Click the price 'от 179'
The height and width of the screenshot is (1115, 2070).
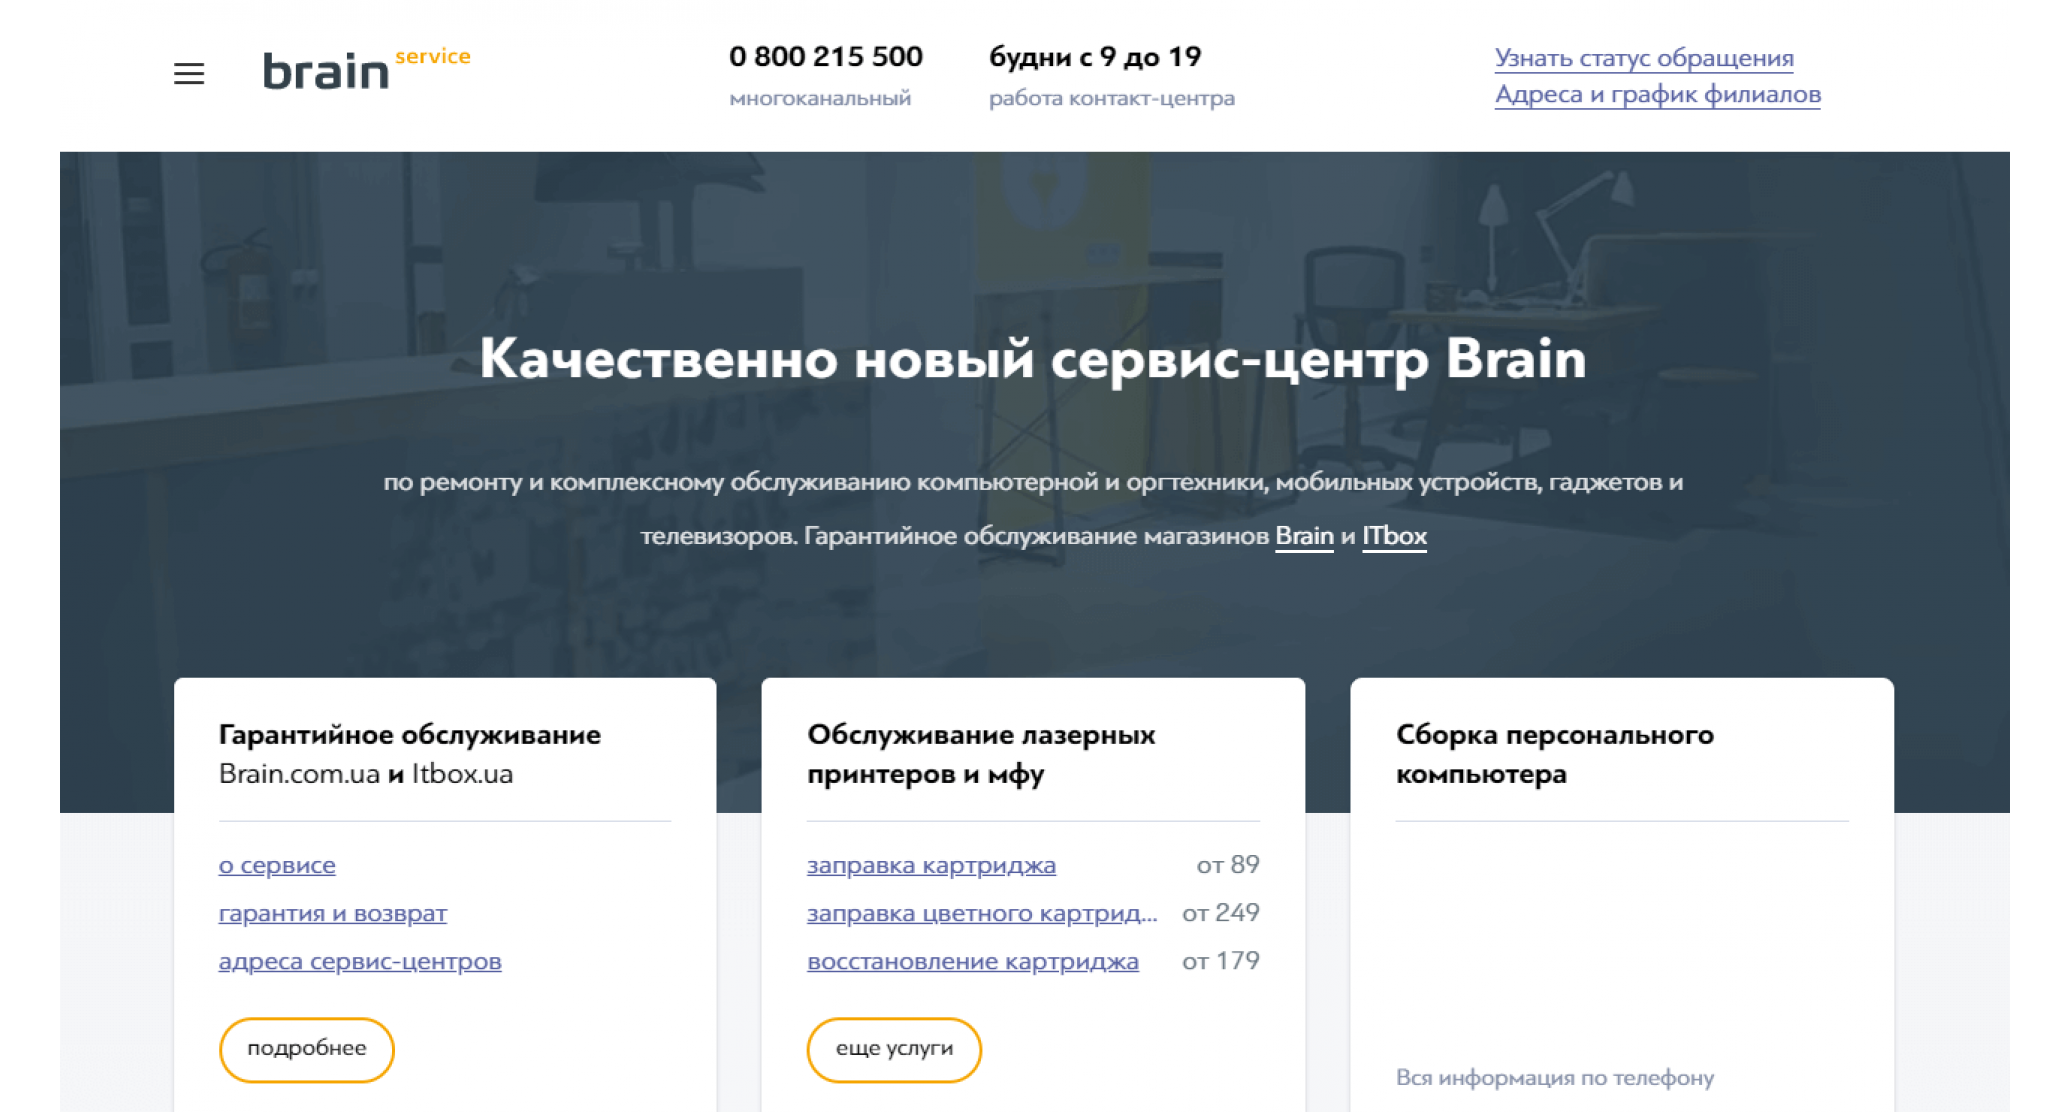1221,961
